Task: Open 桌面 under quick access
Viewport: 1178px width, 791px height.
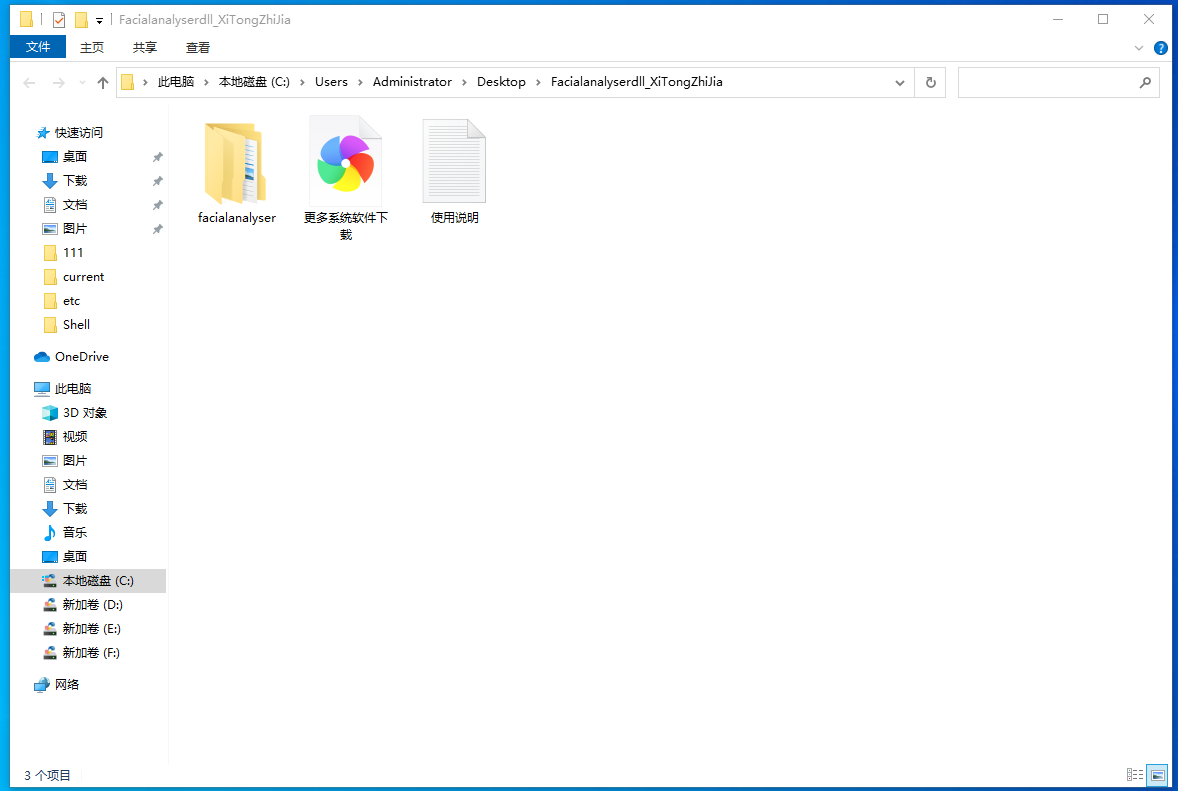Action: (x=74, y=156)
